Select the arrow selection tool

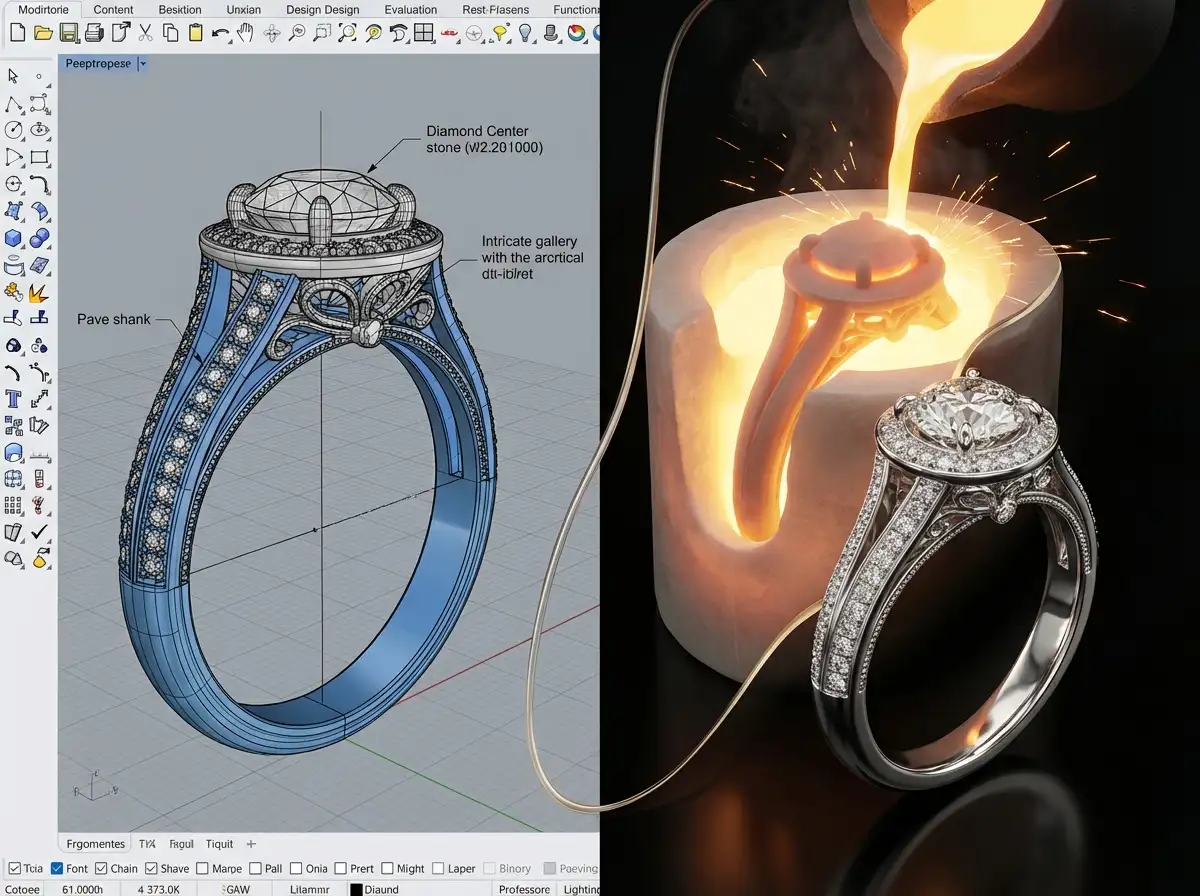point(14,76)
